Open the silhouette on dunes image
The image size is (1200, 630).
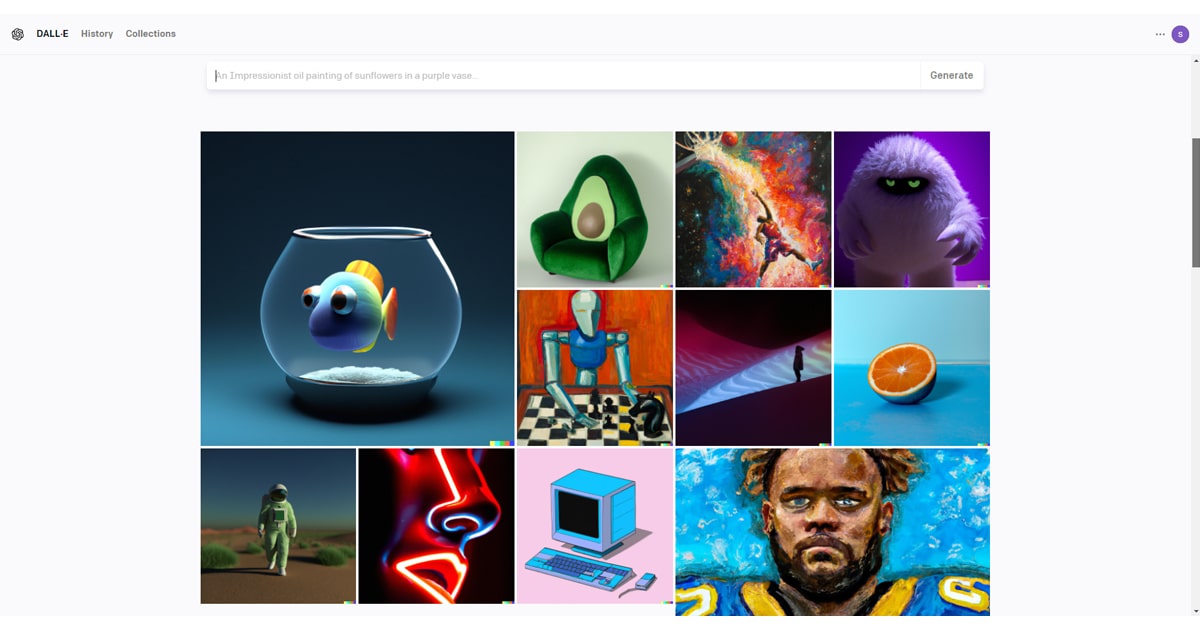(753, 367)
